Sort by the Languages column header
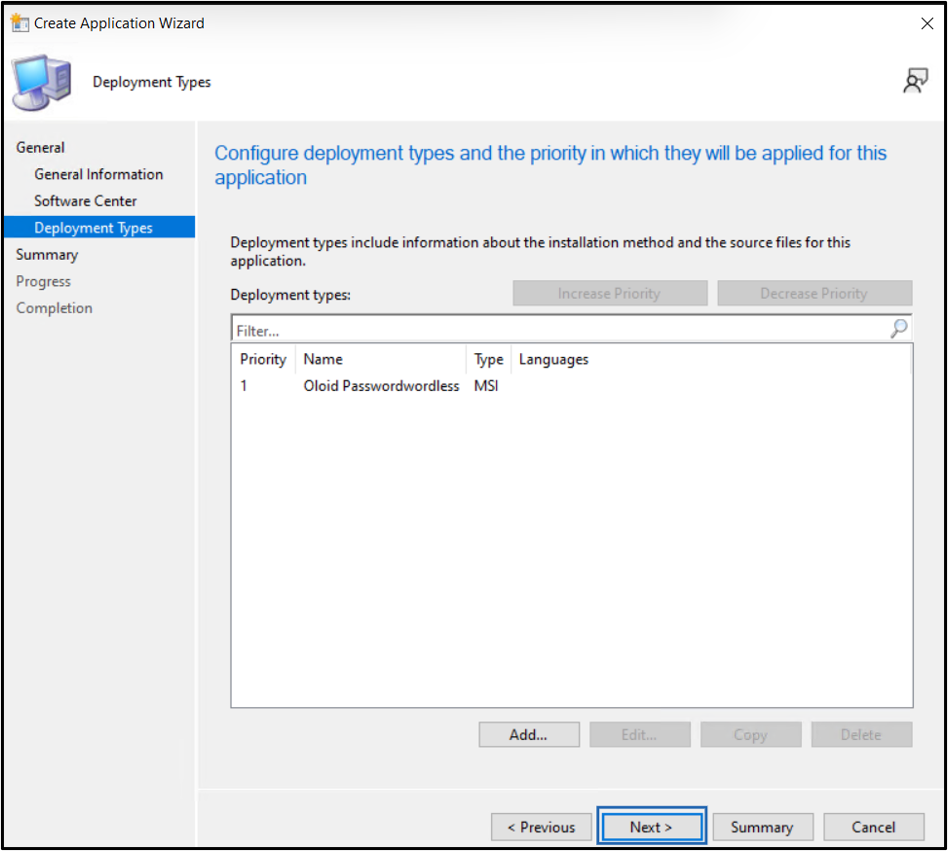Image resolution: width=948 pixels, height=851 pixels. point(553,359)
